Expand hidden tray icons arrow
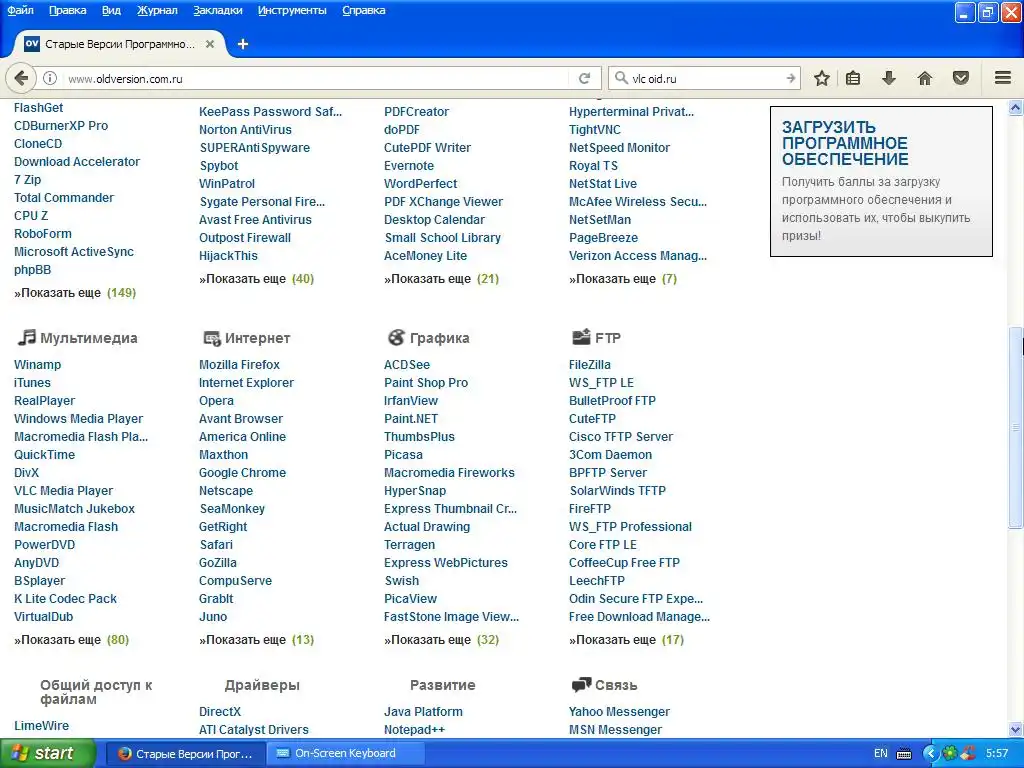 pos(930,754)
